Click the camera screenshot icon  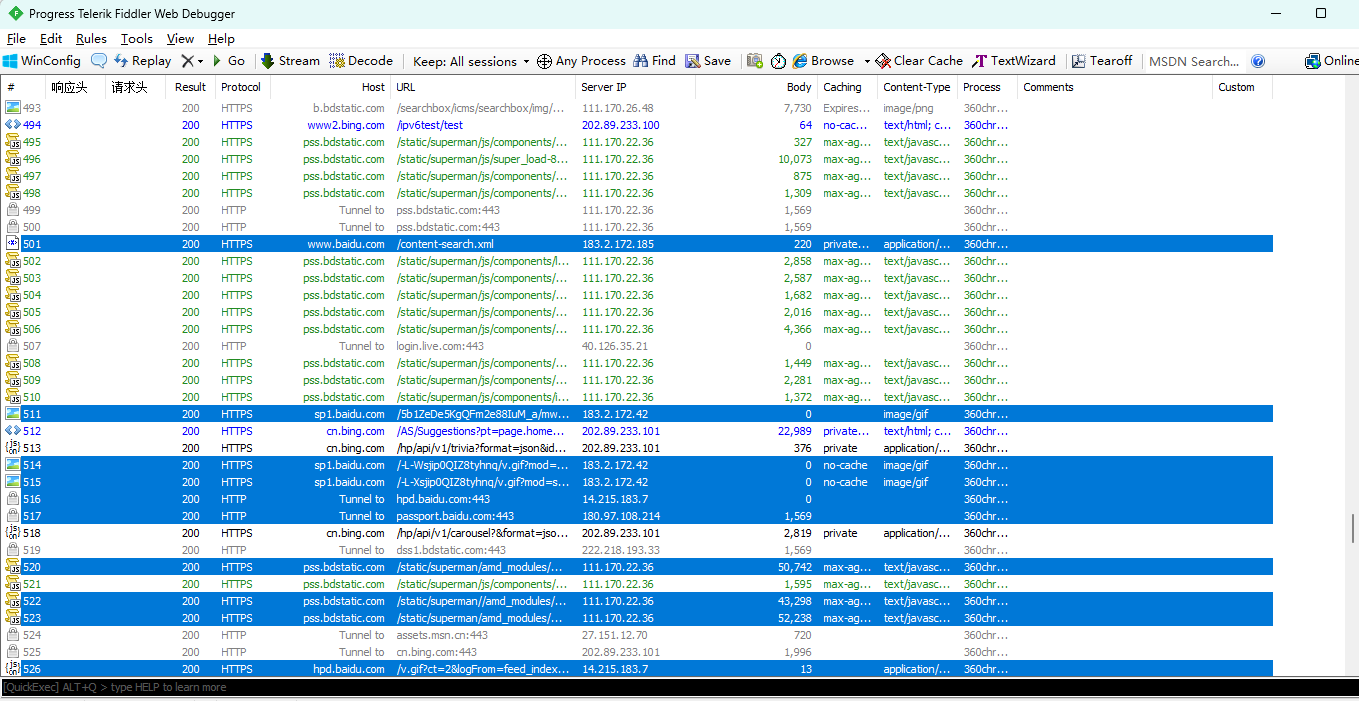point(755,61)
